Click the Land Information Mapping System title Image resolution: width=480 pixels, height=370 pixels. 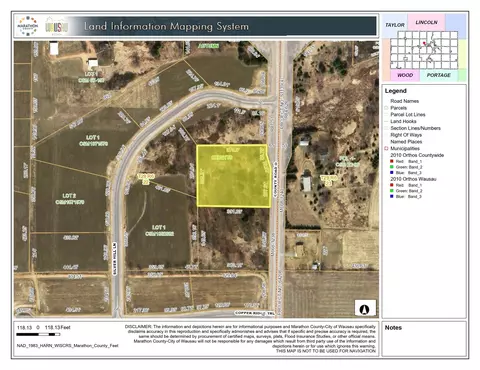click(166, 26)
